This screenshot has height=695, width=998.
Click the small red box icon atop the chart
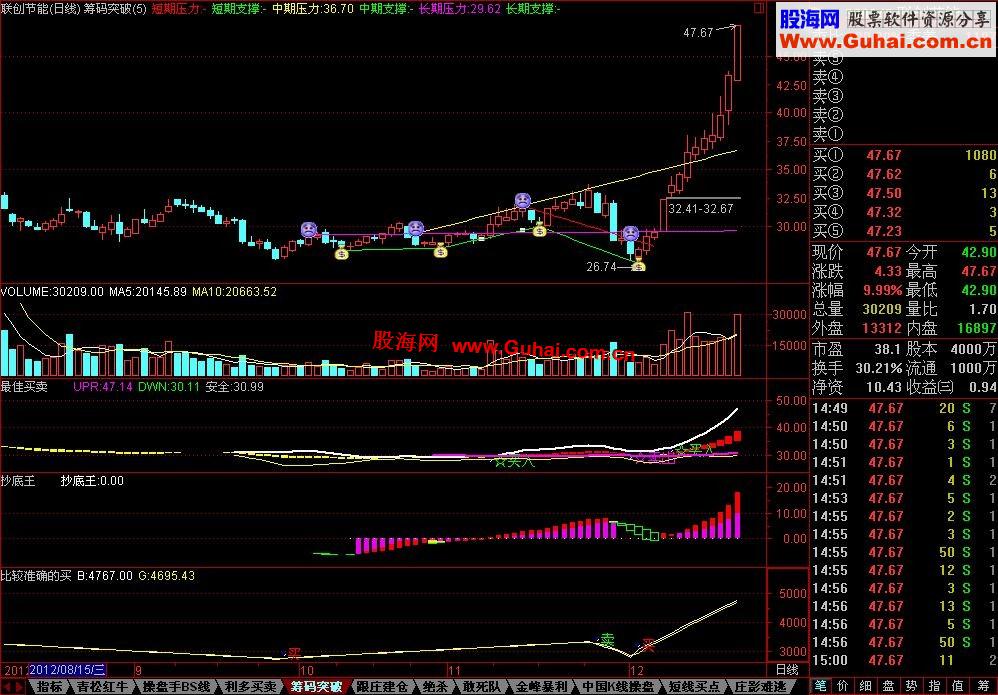click(x=759, y=8)
